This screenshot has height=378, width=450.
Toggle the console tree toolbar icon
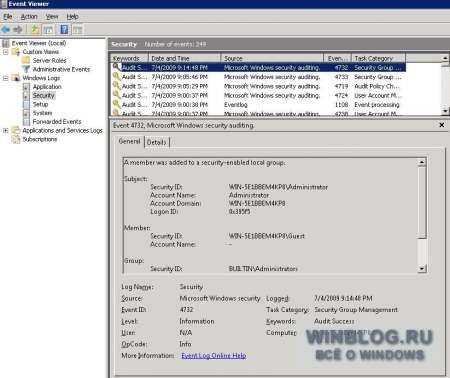point(48,30)
